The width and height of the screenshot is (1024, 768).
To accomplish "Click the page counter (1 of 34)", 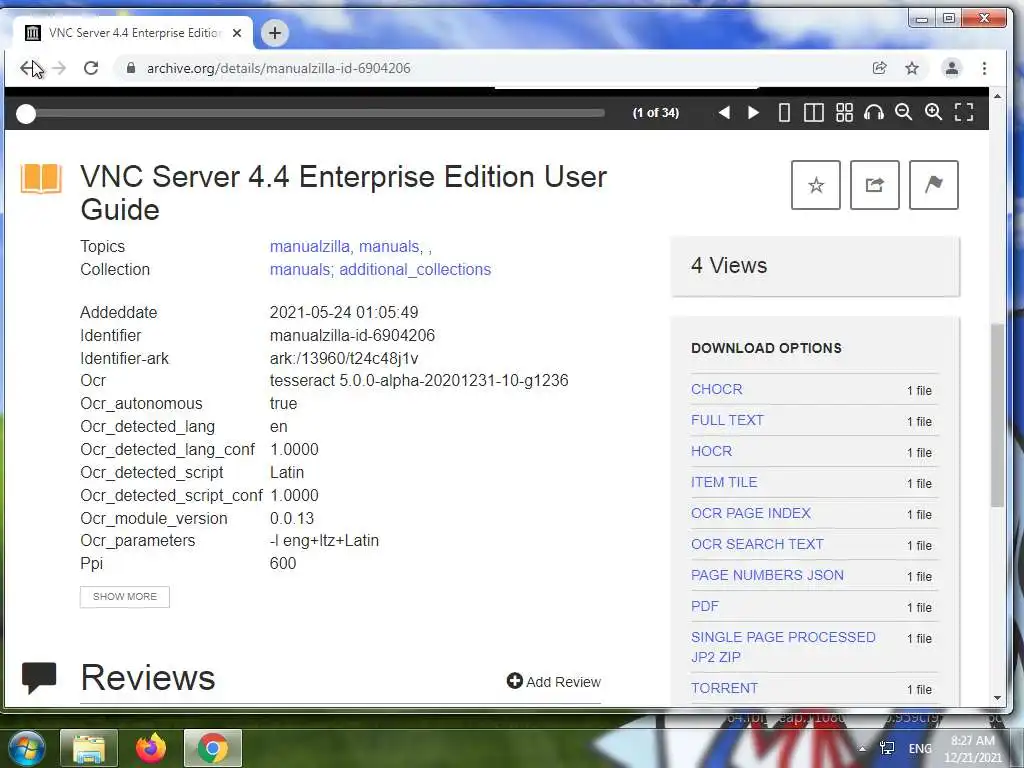I will tap(656, 113).
